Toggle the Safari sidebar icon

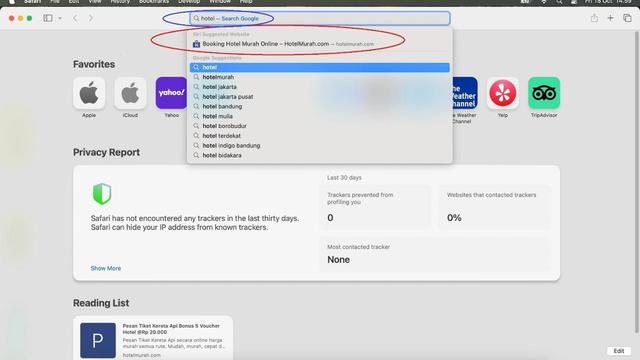(48, 18)
